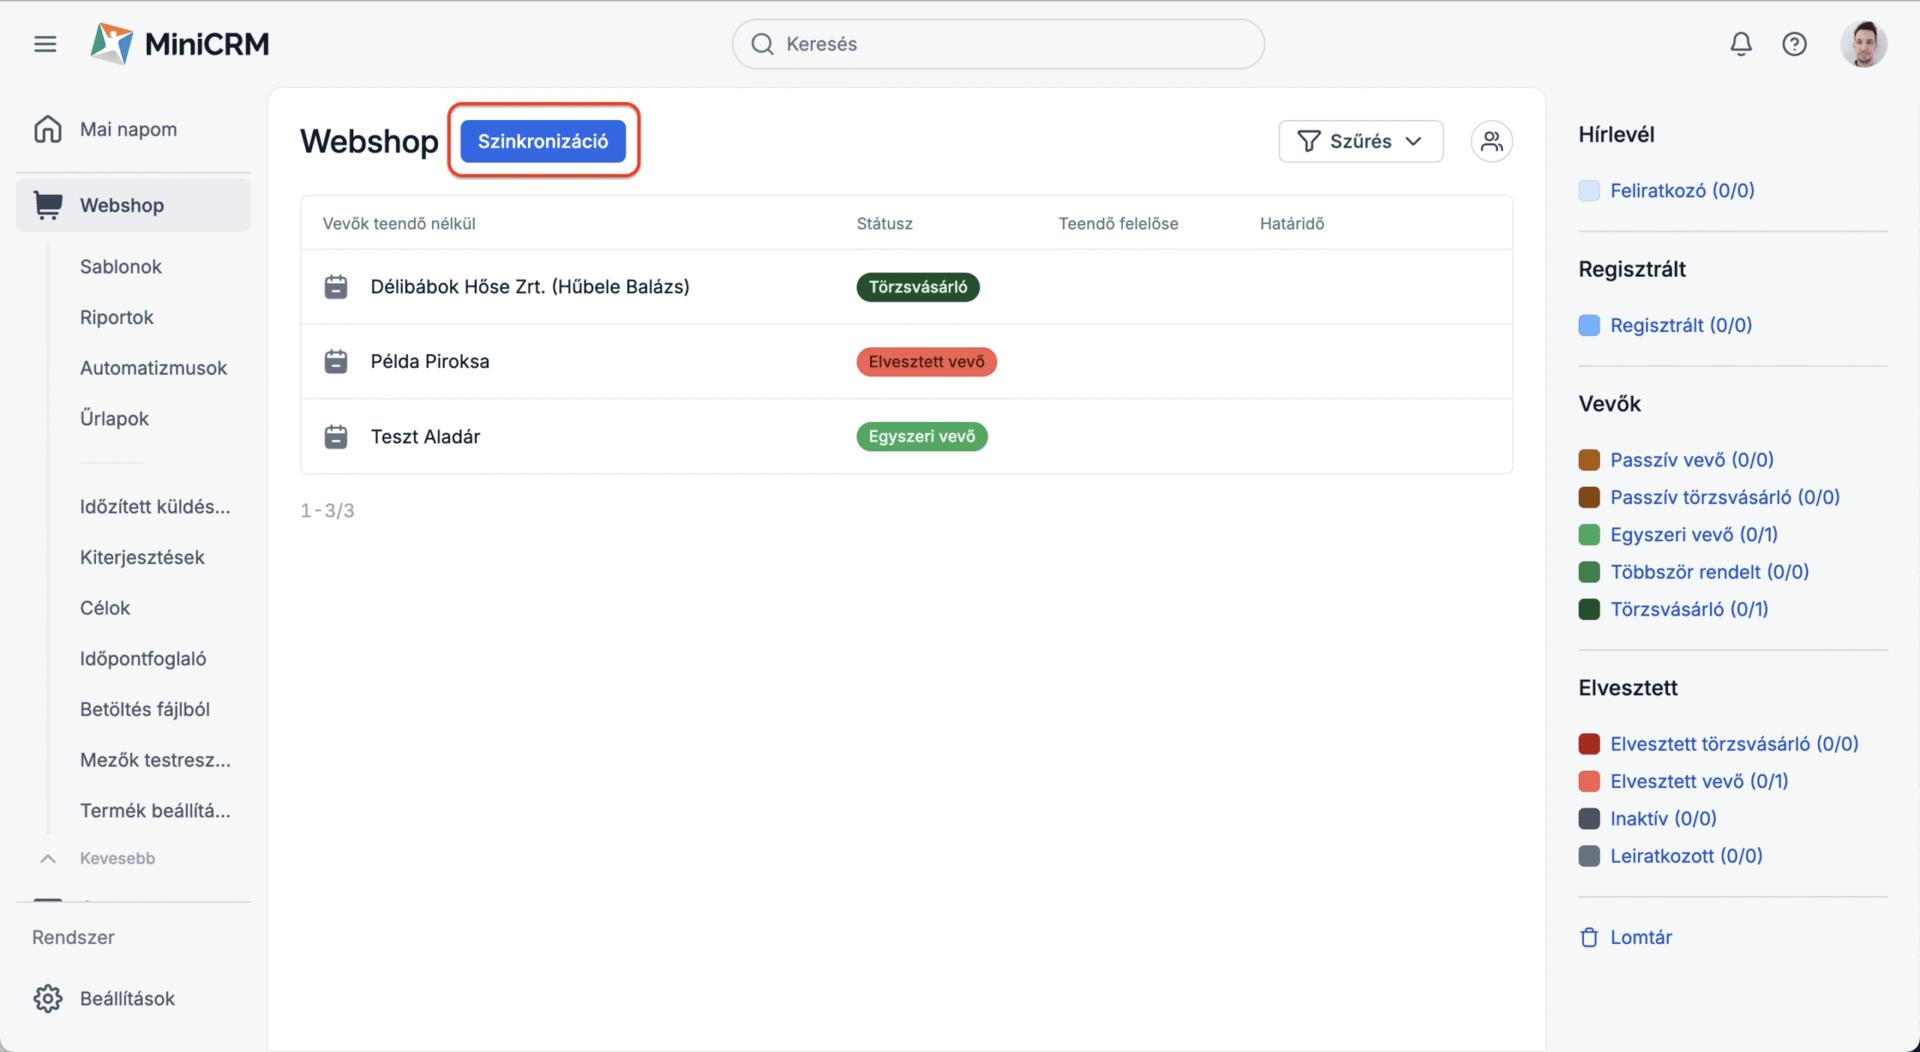Open the Példa Piroksa row
1920x1052 pixels.
click(906, 362)
